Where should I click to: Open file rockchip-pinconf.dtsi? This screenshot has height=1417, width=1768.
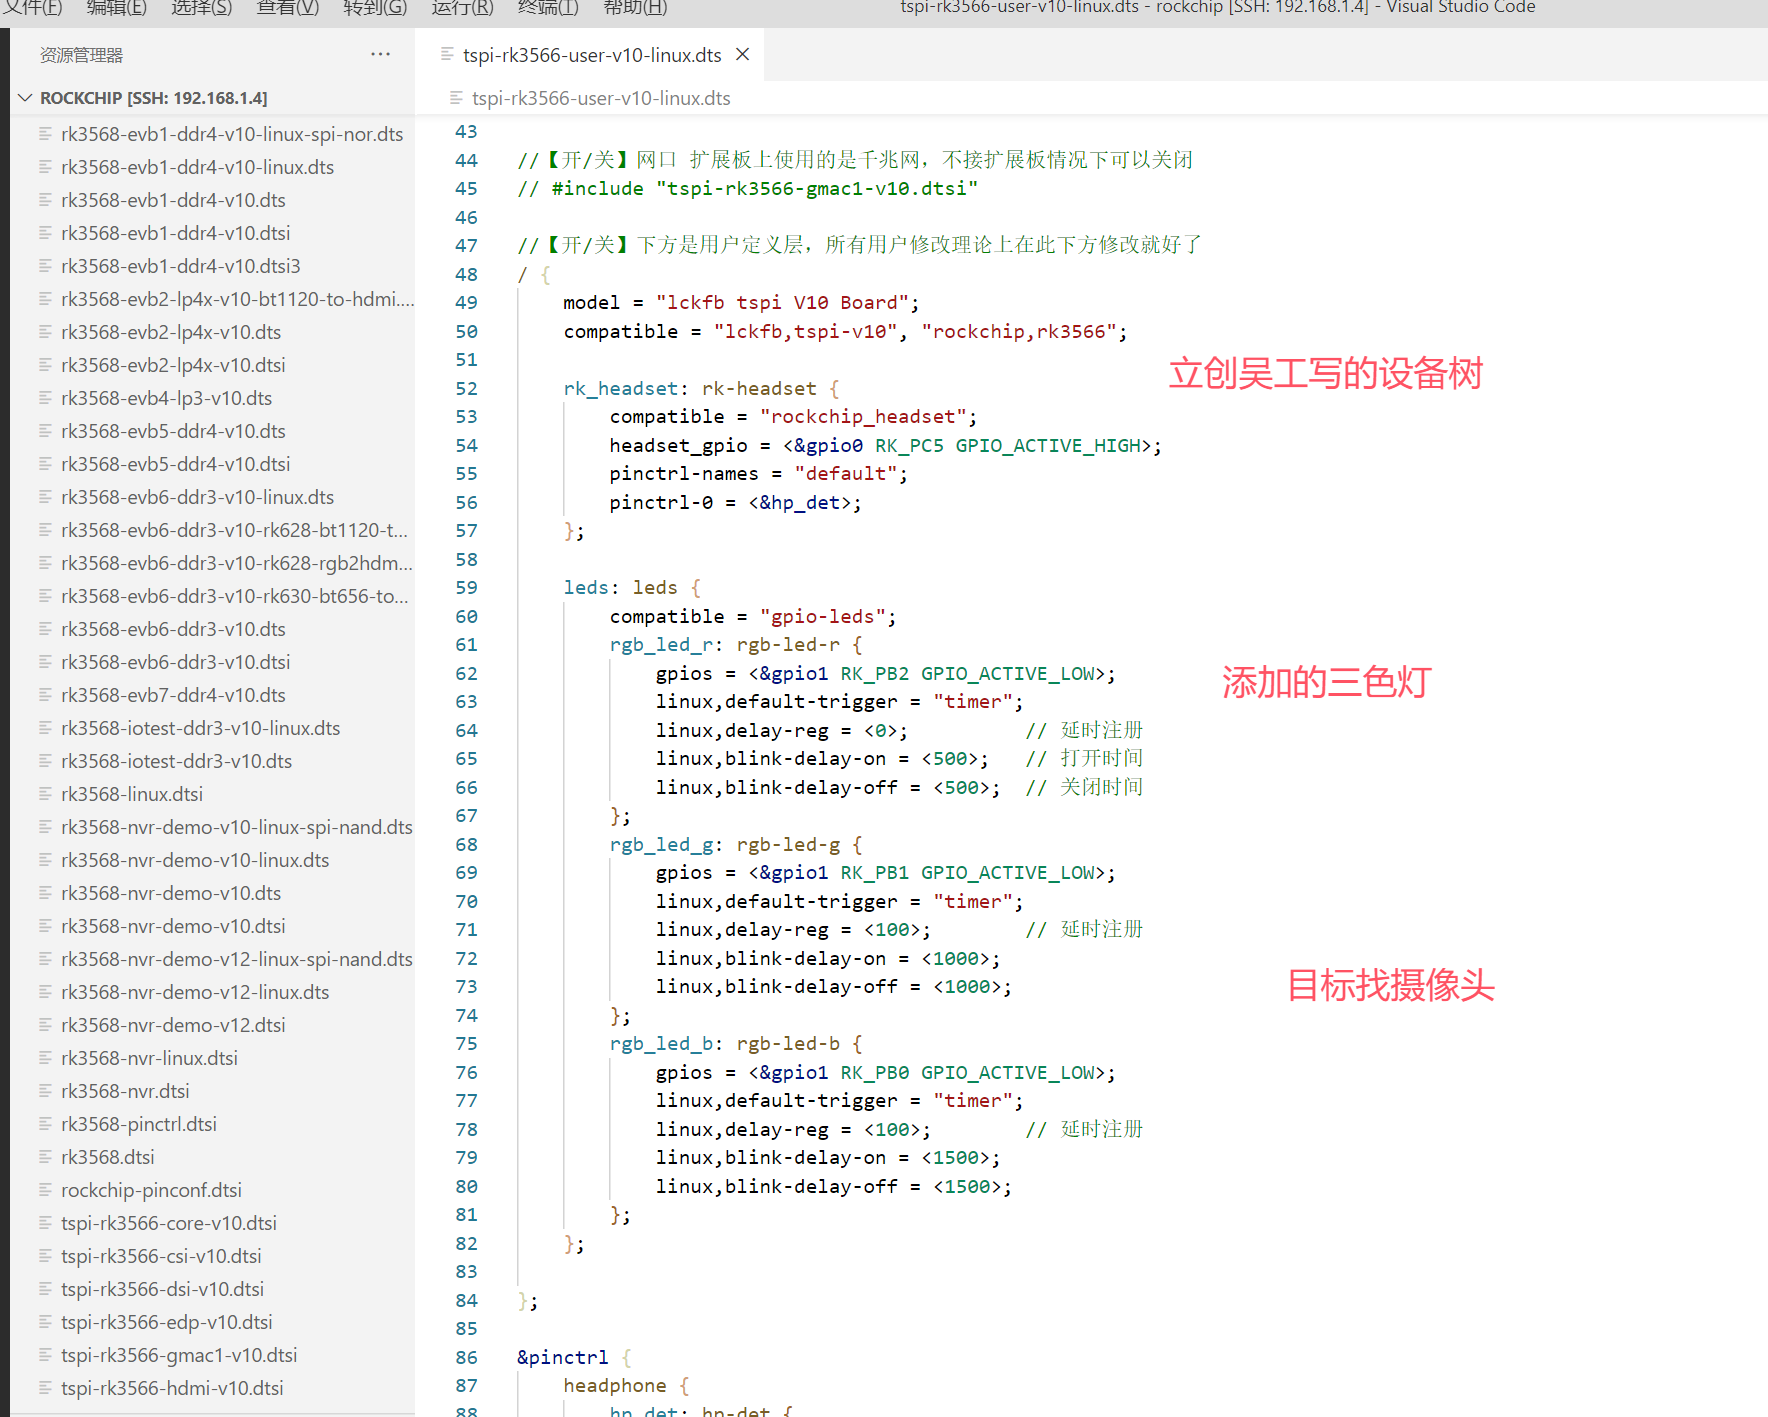(151, 1190)
